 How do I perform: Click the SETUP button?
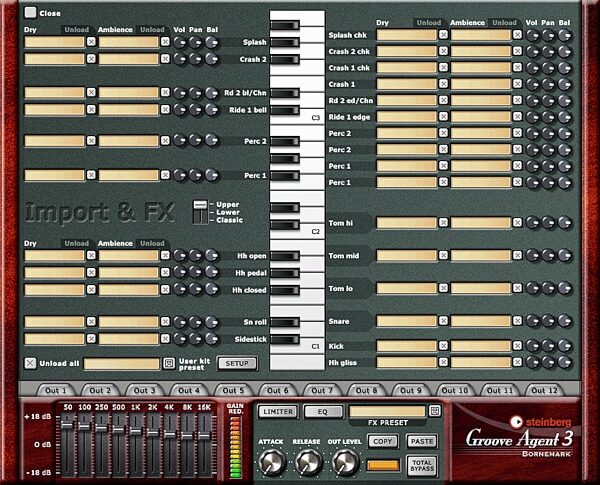[x=237, y=363]
